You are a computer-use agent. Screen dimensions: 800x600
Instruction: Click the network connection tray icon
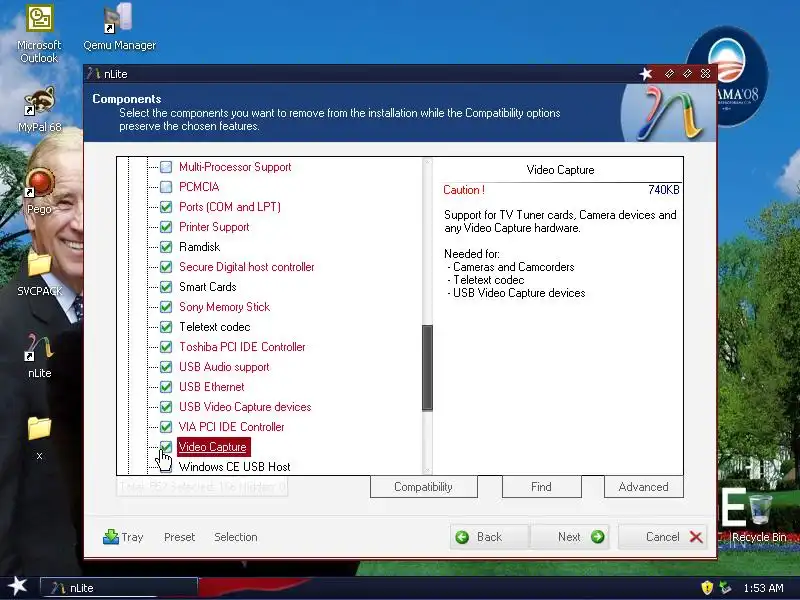724,588
